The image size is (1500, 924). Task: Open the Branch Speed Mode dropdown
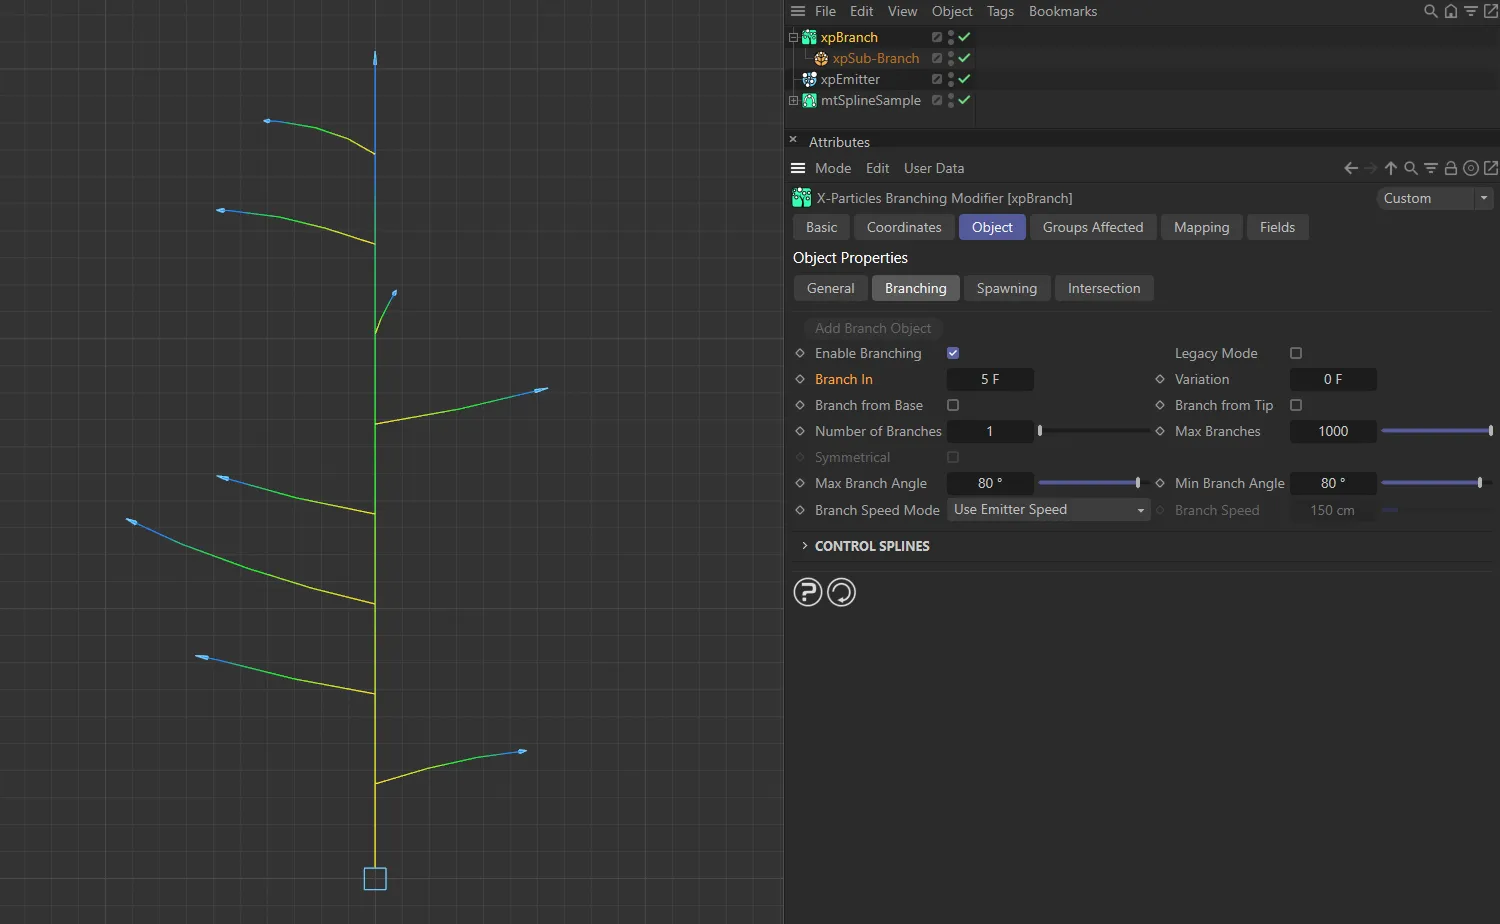pos(1048,510)
